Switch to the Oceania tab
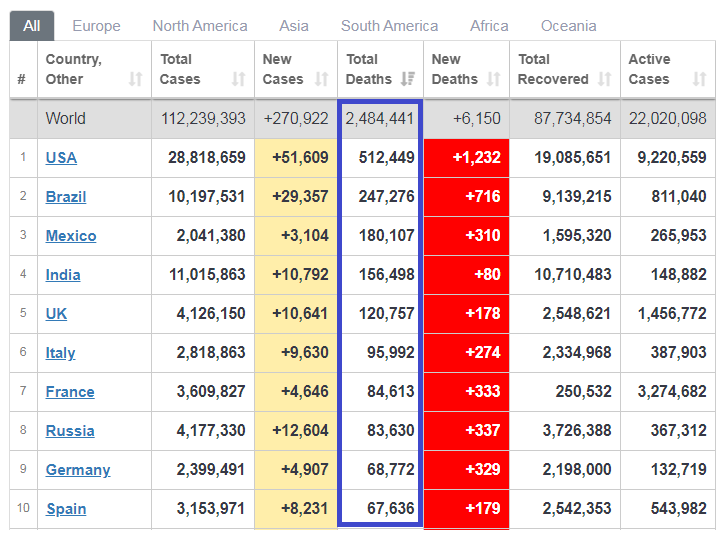Screen dimensions: 726x536 point(568,26)
